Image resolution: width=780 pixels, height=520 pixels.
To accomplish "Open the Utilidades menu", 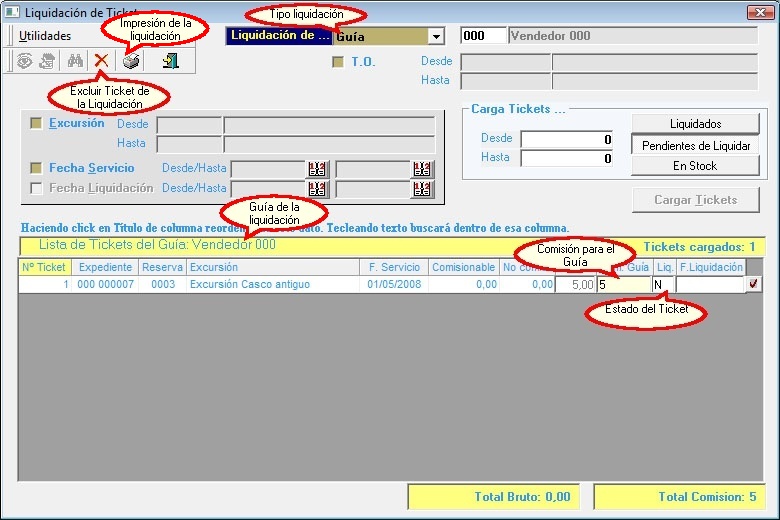I will click(45, 36).
